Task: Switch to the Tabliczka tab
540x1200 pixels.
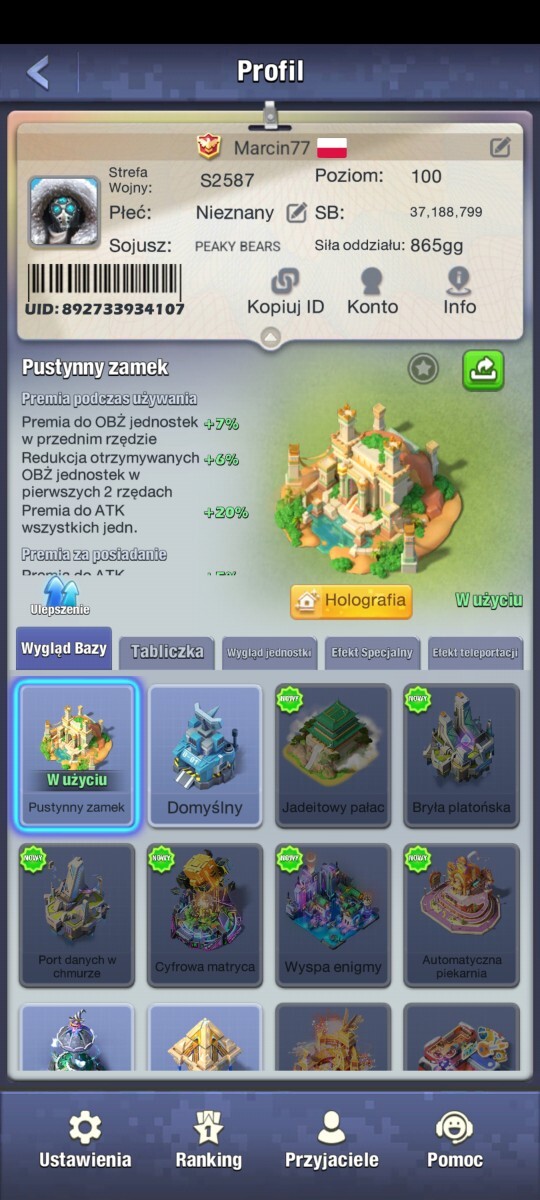Action: [x=167, y=652]
